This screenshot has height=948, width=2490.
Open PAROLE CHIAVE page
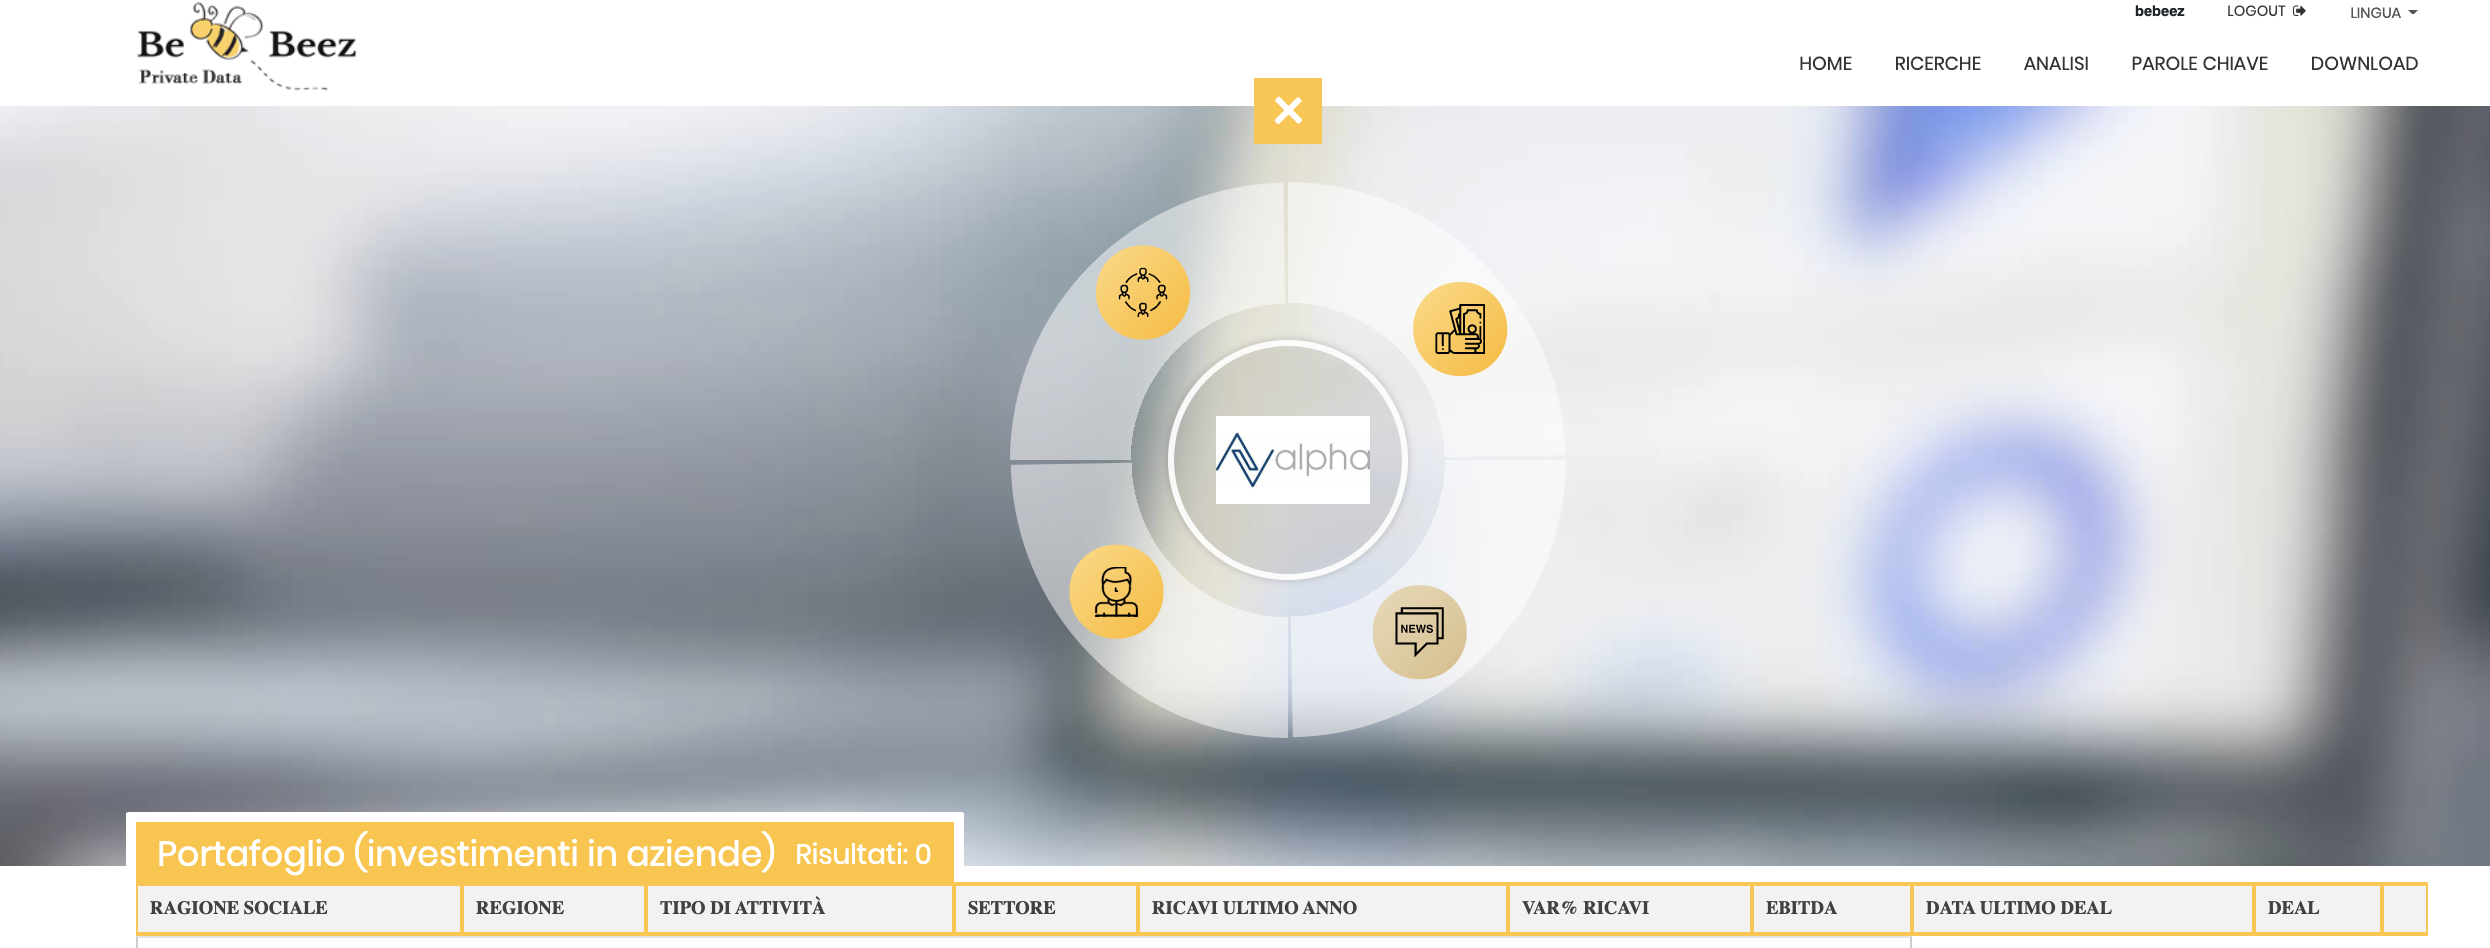[2199, 64]
